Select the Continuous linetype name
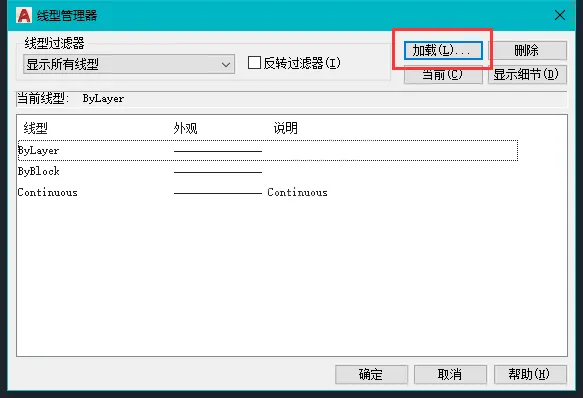Viewport: 583px width, 398px height. (48, 192)
